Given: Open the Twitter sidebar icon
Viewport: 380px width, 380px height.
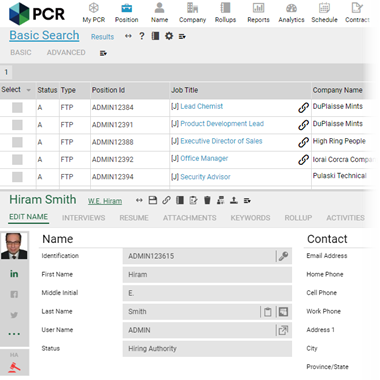Looking at the screenshot, I should [14, 315].
